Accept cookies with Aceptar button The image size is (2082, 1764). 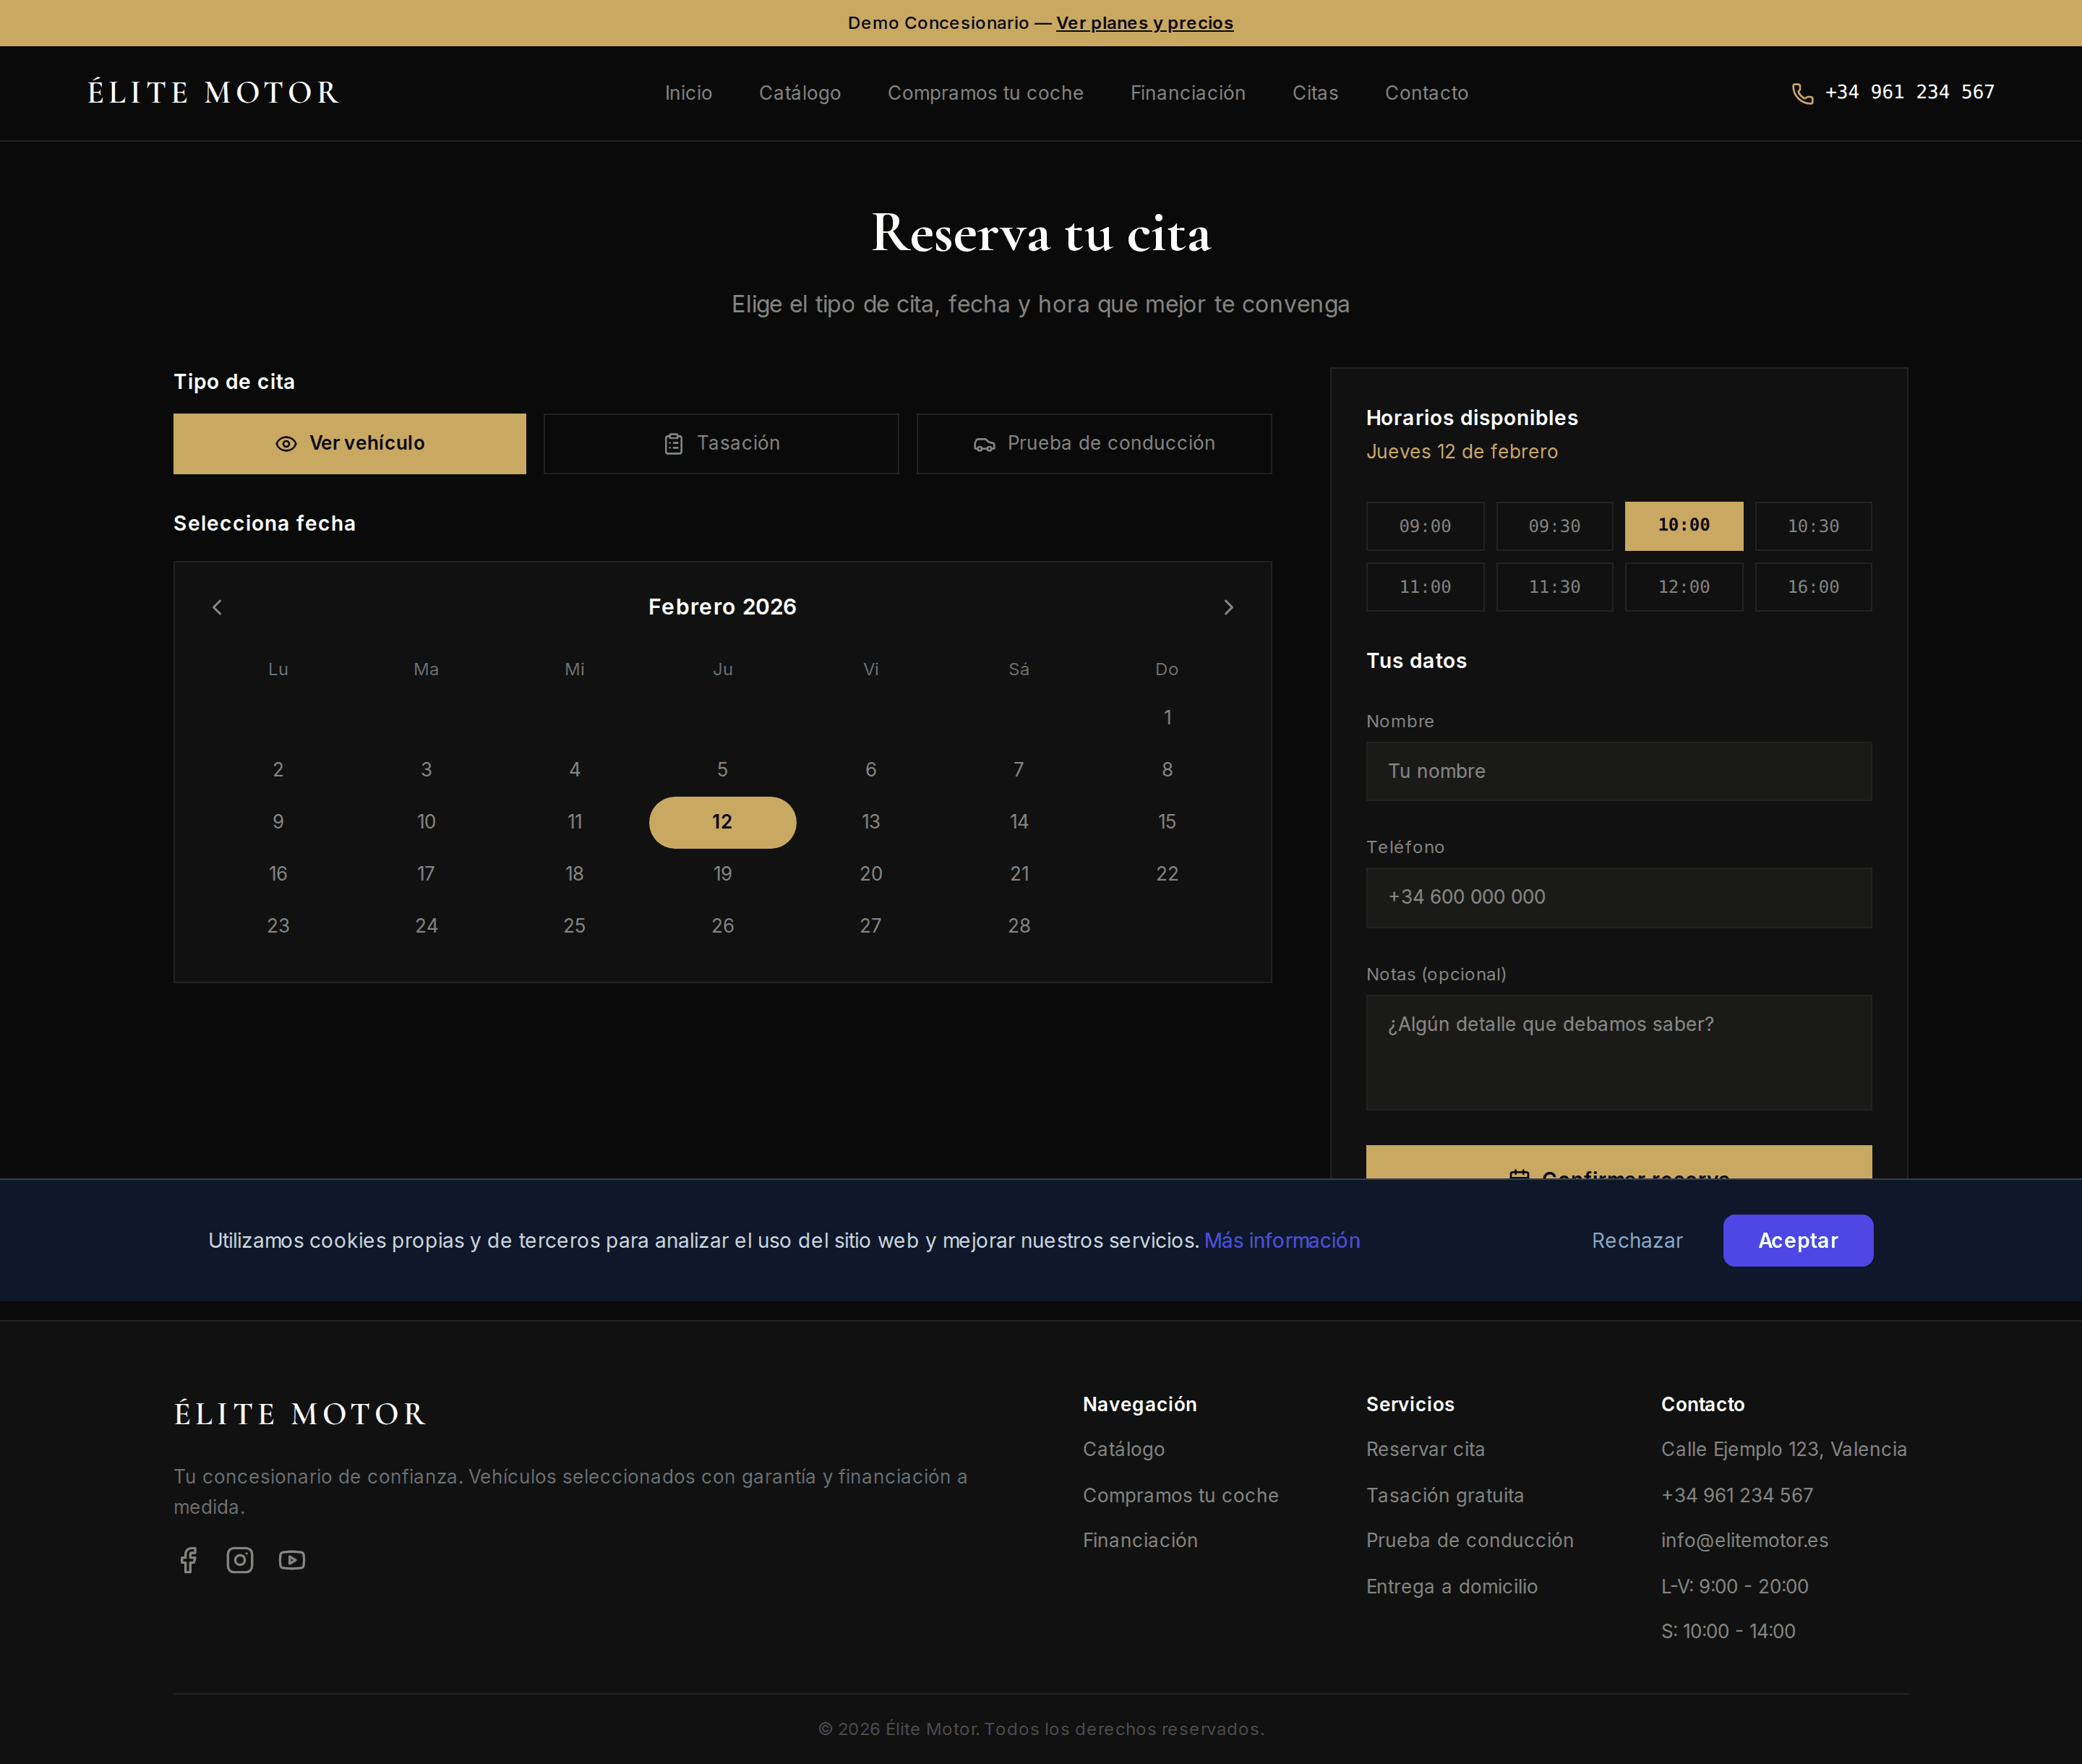point(1797,1240)
